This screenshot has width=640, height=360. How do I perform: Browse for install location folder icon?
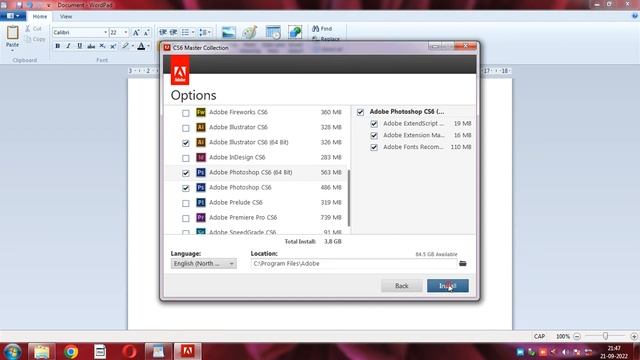[462, 264]
